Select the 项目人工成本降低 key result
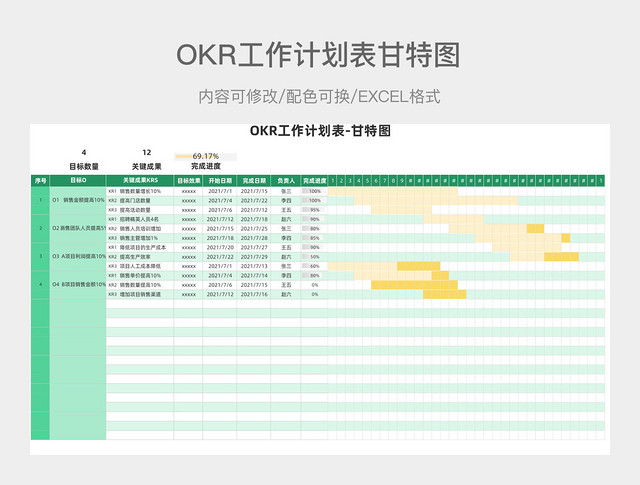Viewport: 640px width, 485px height. [140, 266]
